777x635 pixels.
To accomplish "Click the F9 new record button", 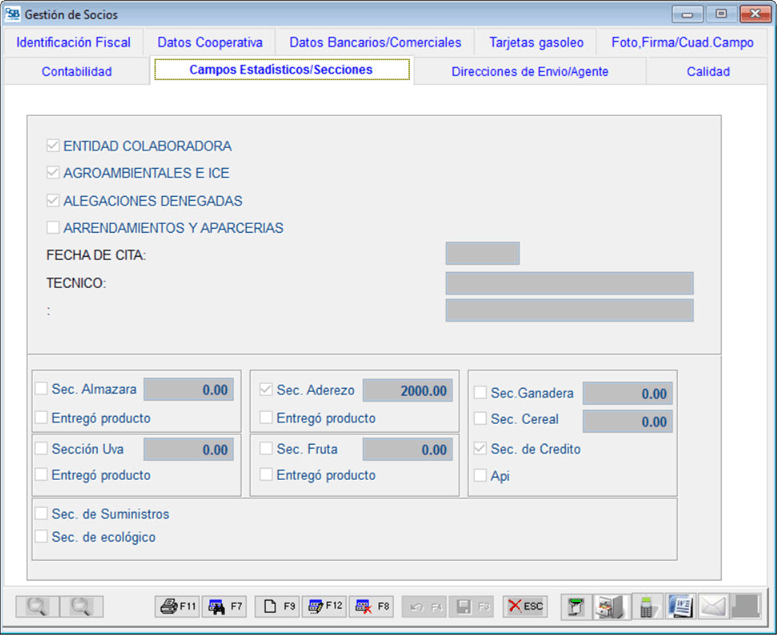I will click(x=277, y=606).
